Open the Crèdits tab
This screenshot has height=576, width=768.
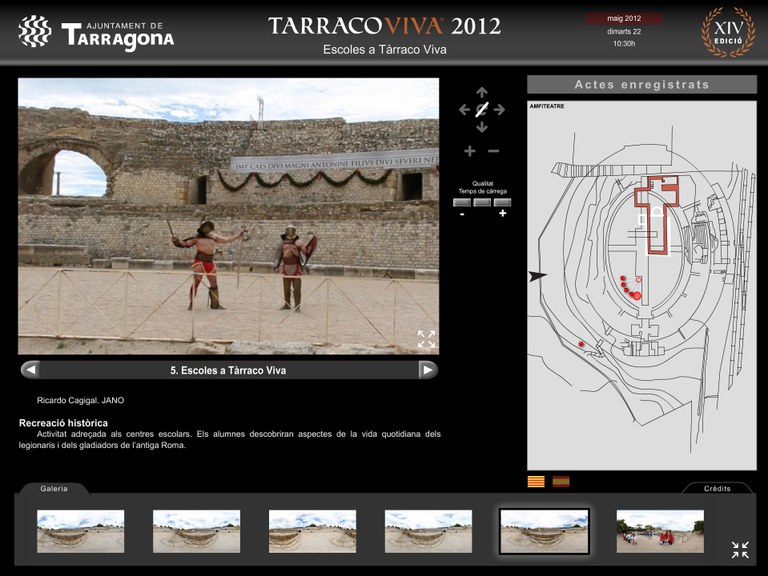pos(717,489)
